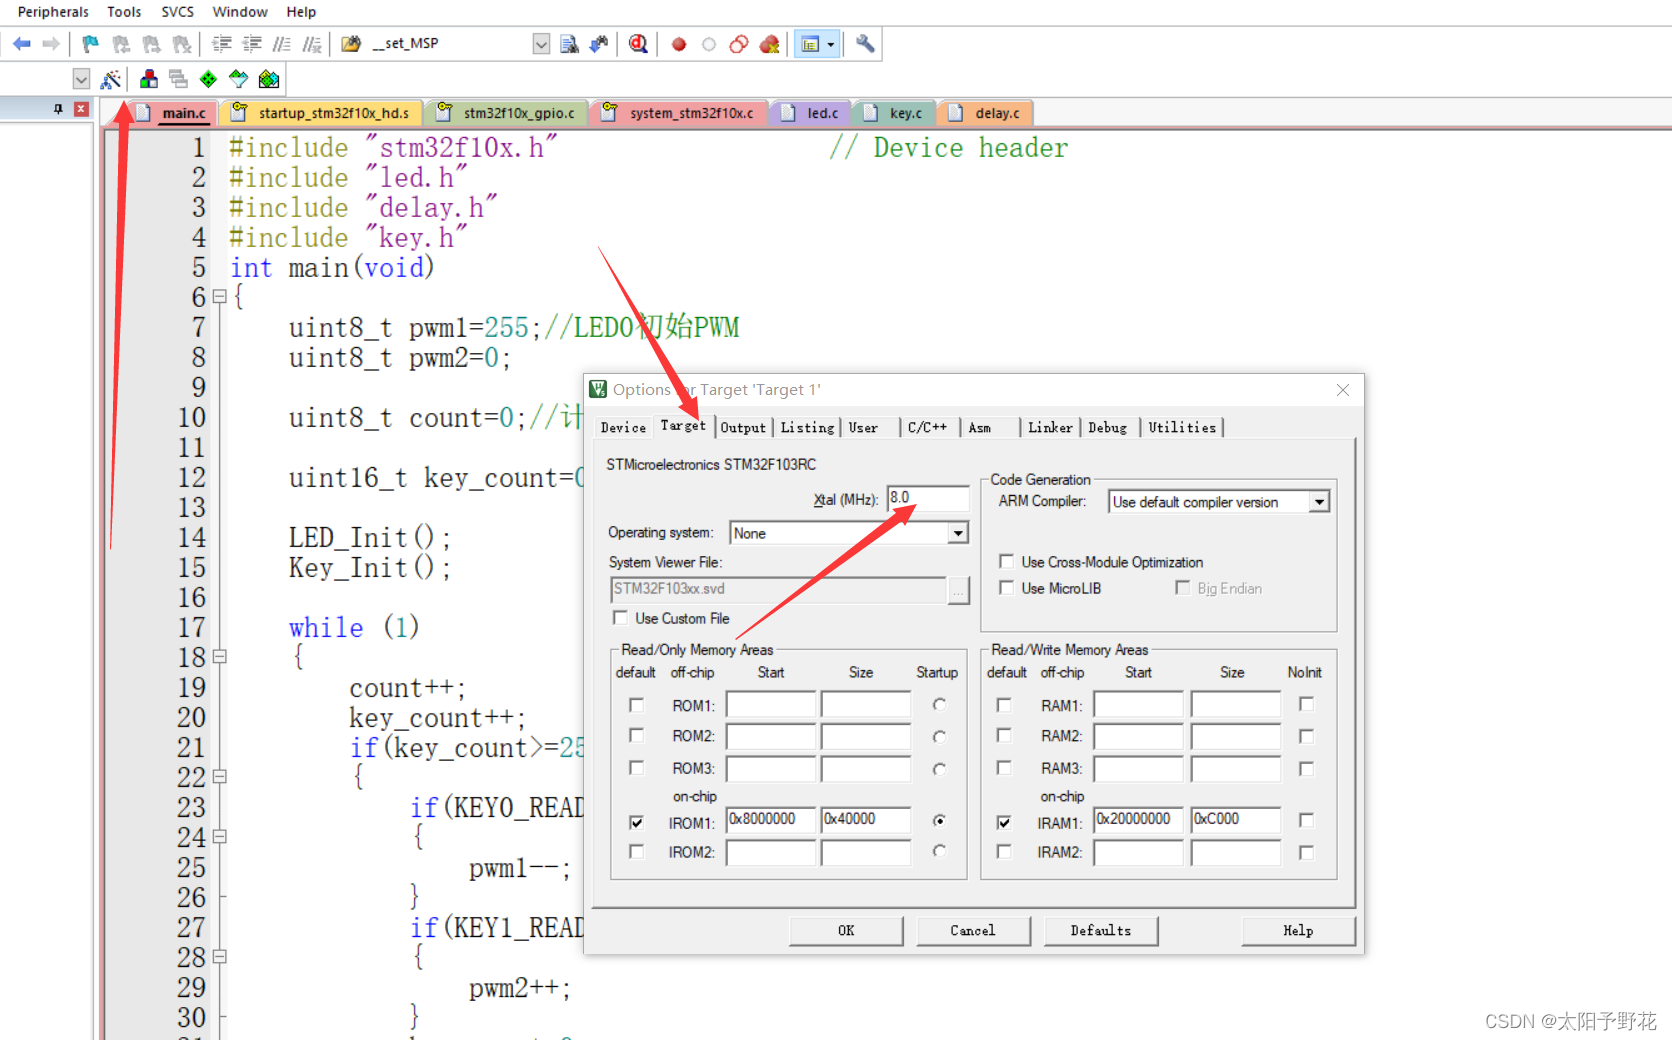The width and height of the screenshot is (1672, 1040).
Task: Click the IRAM1 Size field
Action: point(1236,820)
